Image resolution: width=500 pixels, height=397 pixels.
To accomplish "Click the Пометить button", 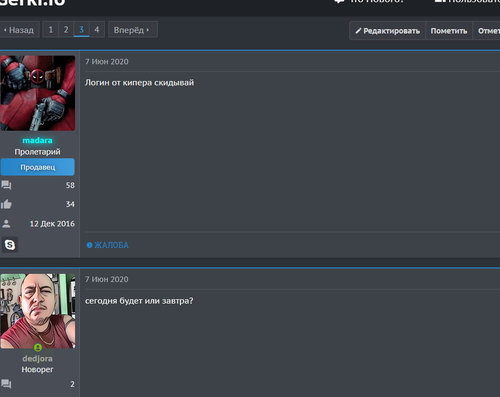I will click(449, 31).
